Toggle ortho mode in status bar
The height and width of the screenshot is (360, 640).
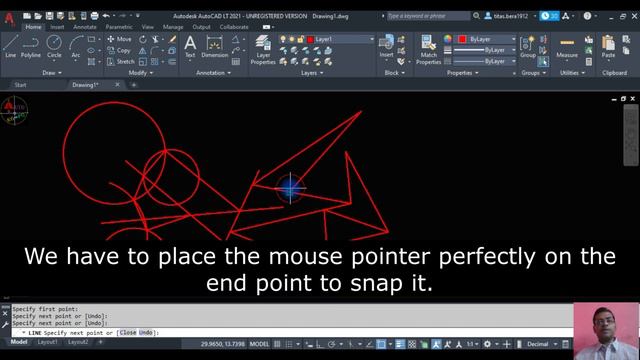(320, 344)
